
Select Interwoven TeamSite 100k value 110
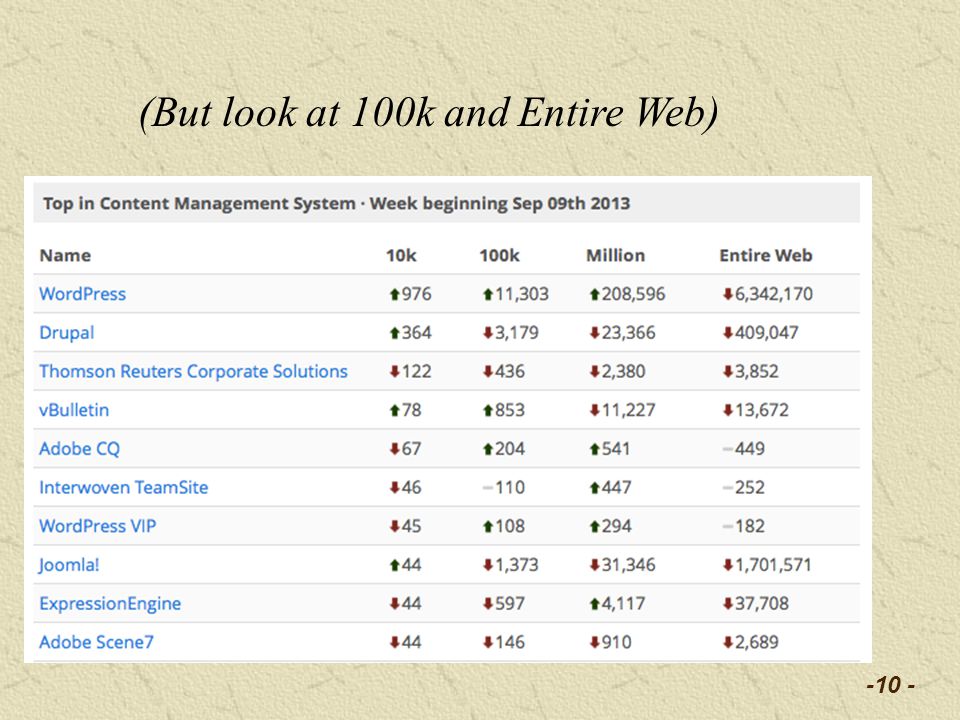(509, 487)
